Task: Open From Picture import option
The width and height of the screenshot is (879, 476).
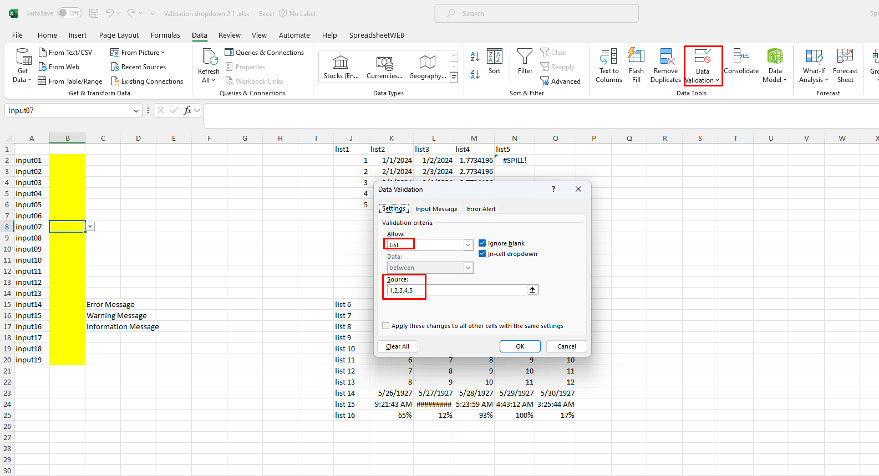Action: click(137, 52)
